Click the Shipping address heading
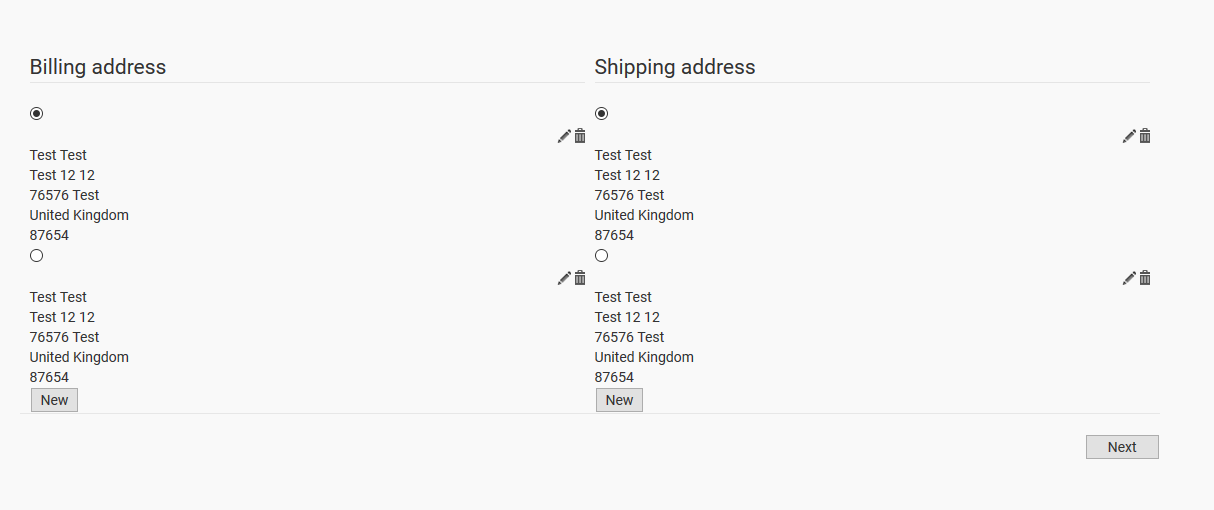1214x510 pixels. (675, 67)
